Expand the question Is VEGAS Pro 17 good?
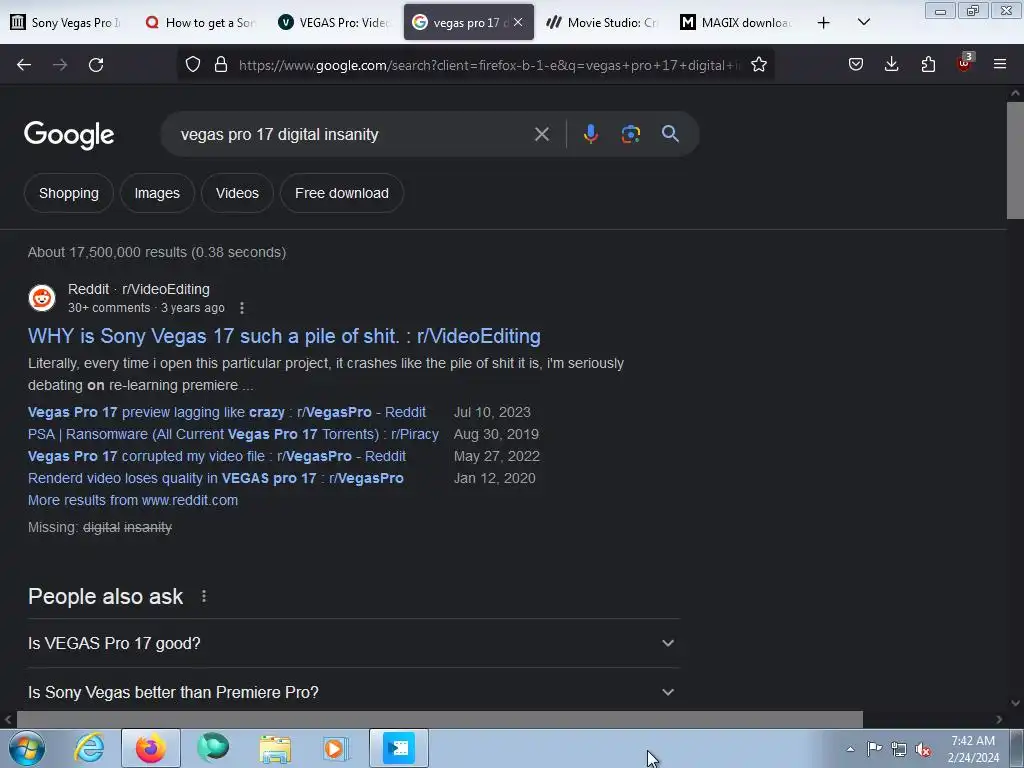Image resolution: width=1024 pixels, height=768 pixels. [x=353, y=643]
